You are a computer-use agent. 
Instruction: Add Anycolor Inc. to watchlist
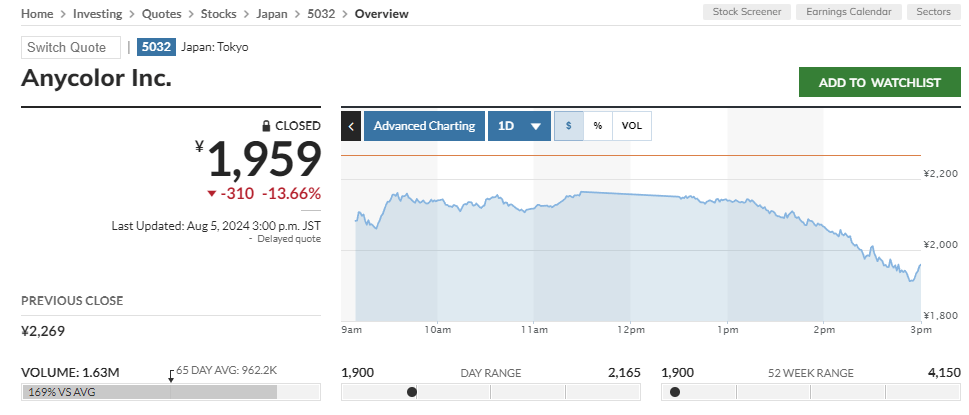pyautogui.click(x=879, y=82)
